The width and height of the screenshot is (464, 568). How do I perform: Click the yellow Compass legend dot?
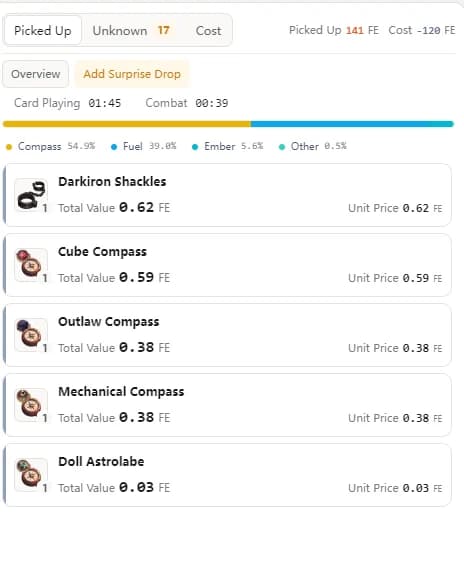9,147
